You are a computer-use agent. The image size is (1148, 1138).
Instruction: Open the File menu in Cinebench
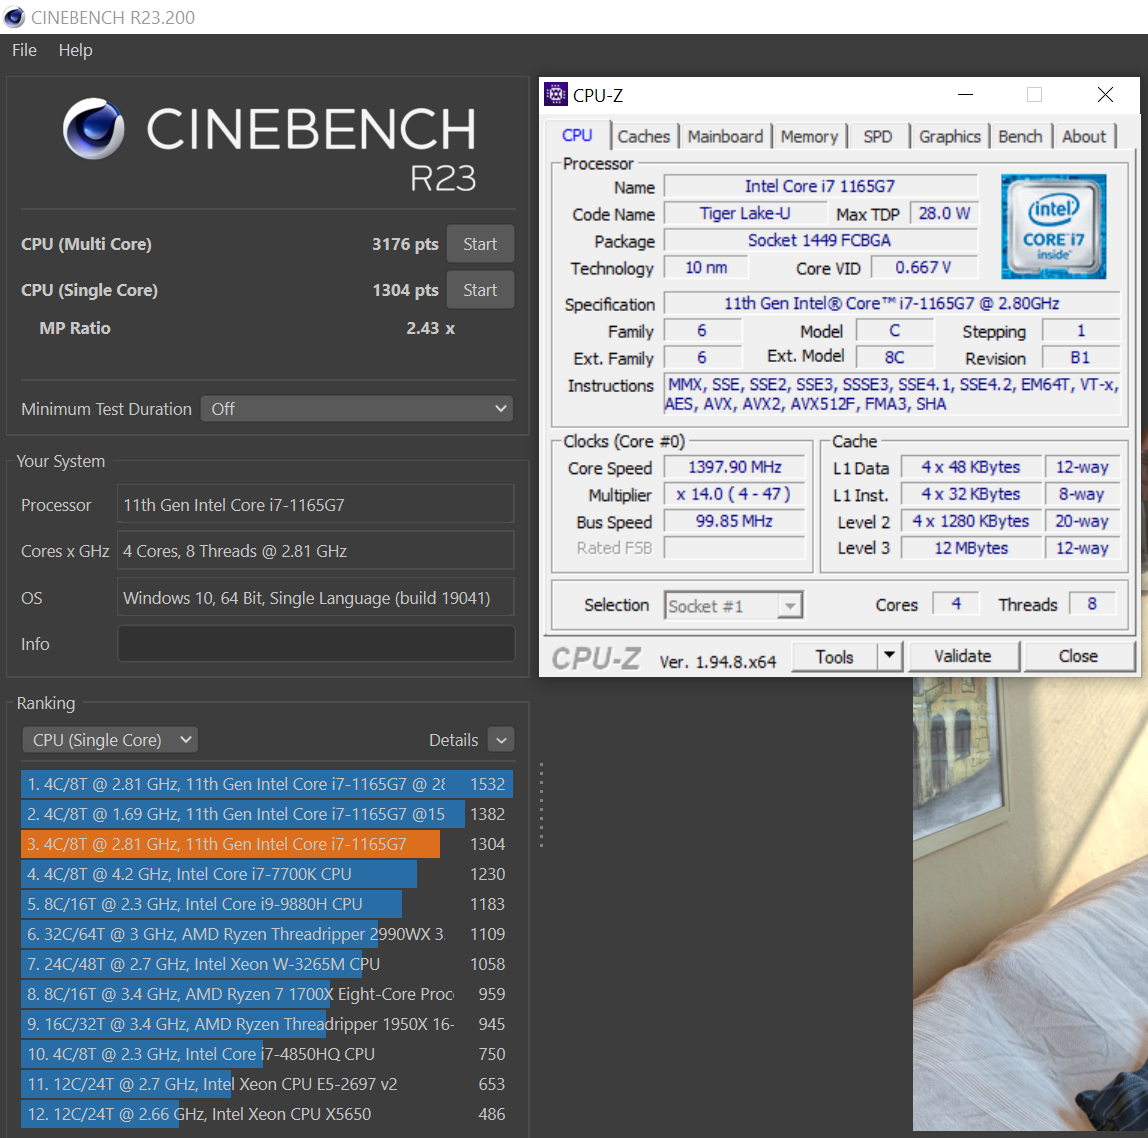[24, 51]
